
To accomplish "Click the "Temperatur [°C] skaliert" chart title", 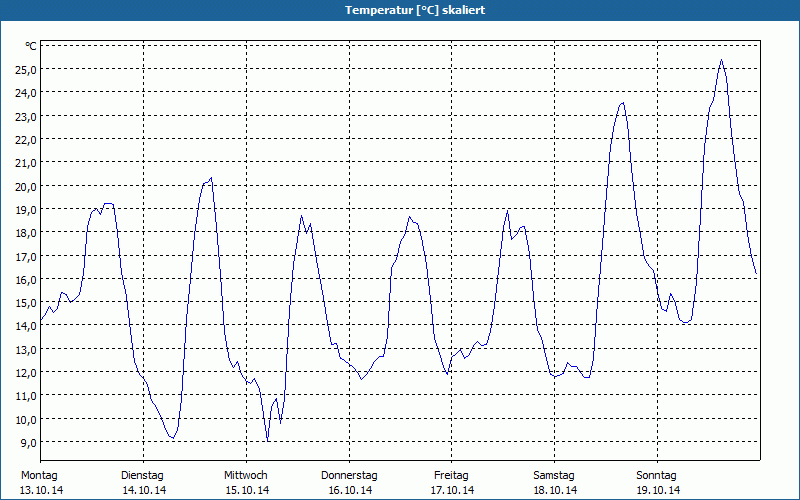I will 400,9.
